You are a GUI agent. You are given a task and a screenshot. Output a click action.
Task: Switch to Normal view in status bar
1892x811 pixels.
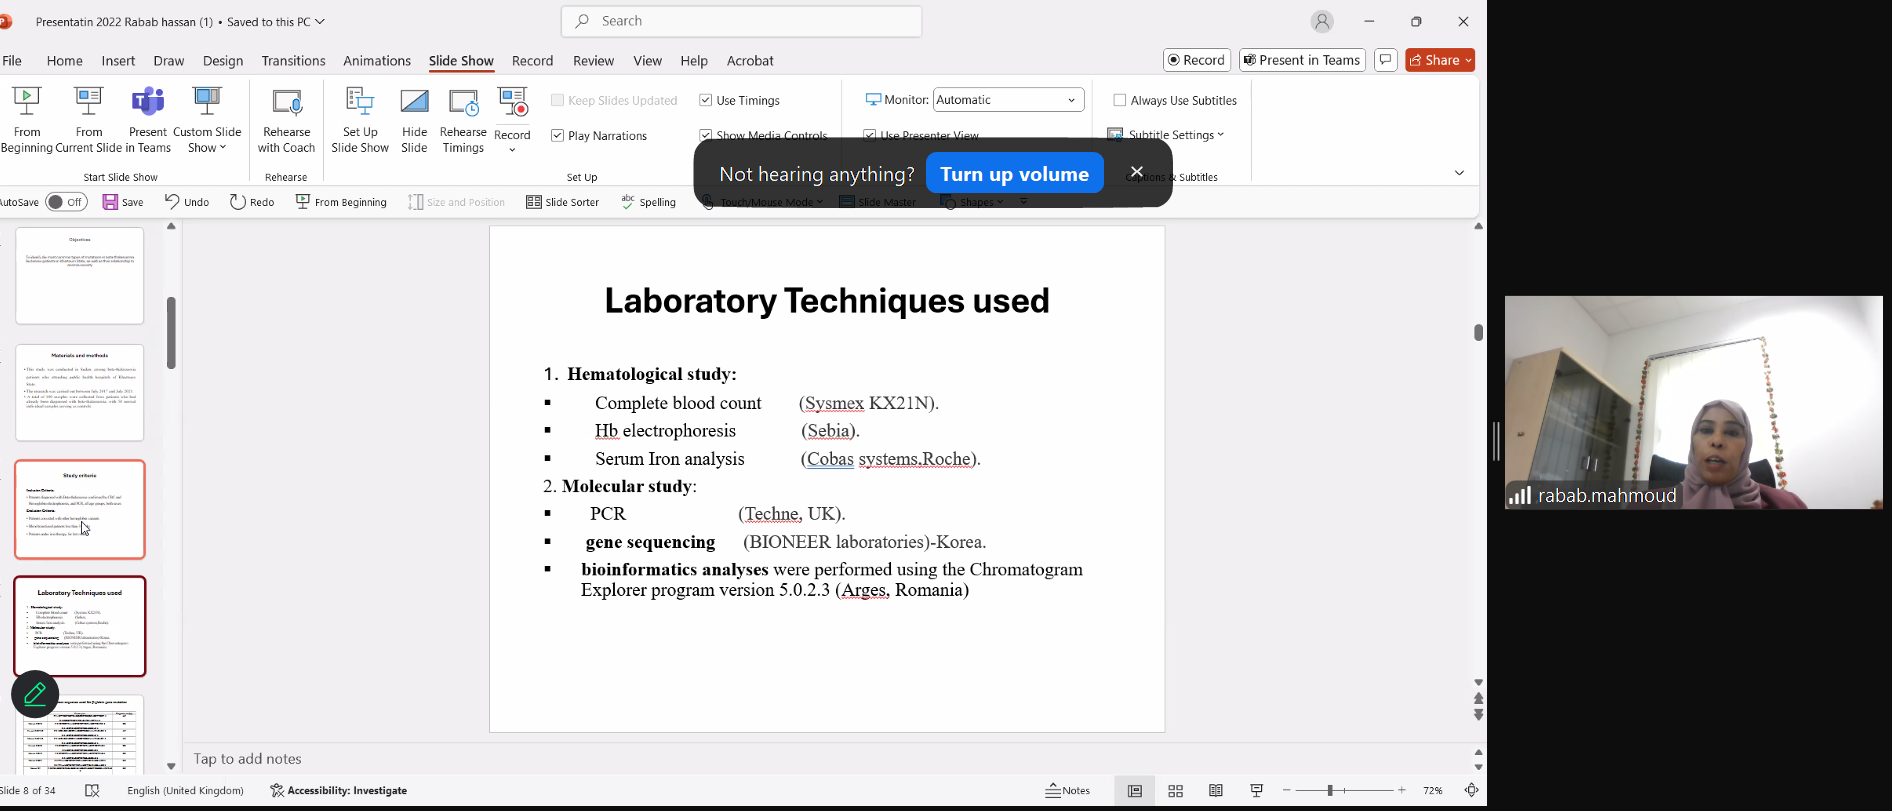[x=1135, y=790]
